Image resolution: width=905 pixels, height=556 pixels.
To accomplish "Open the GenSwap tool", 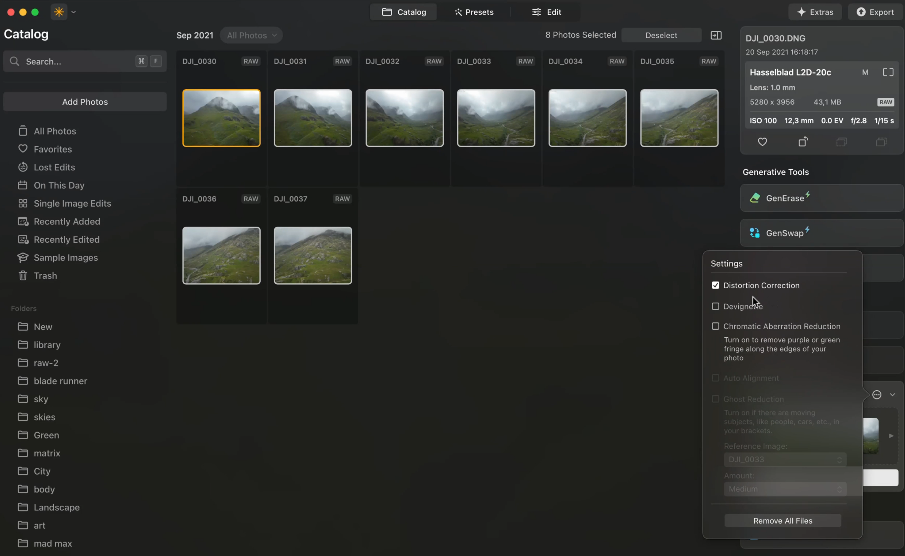I will (822, 233).
